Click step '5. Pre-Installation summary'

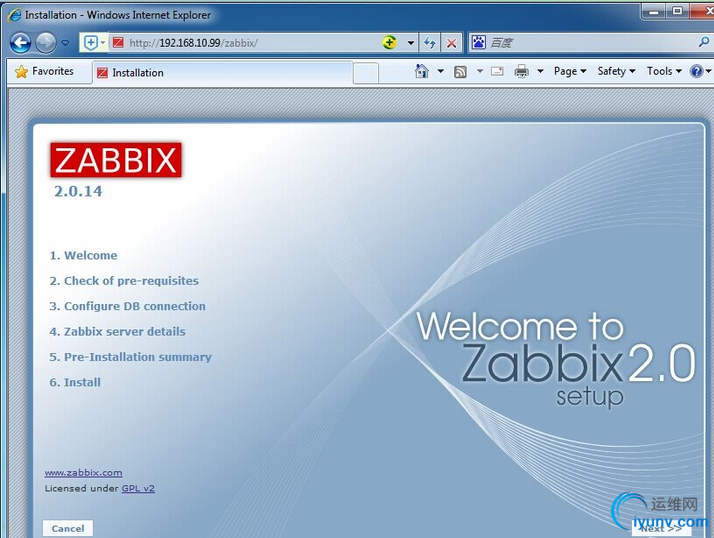click(130, 357)
